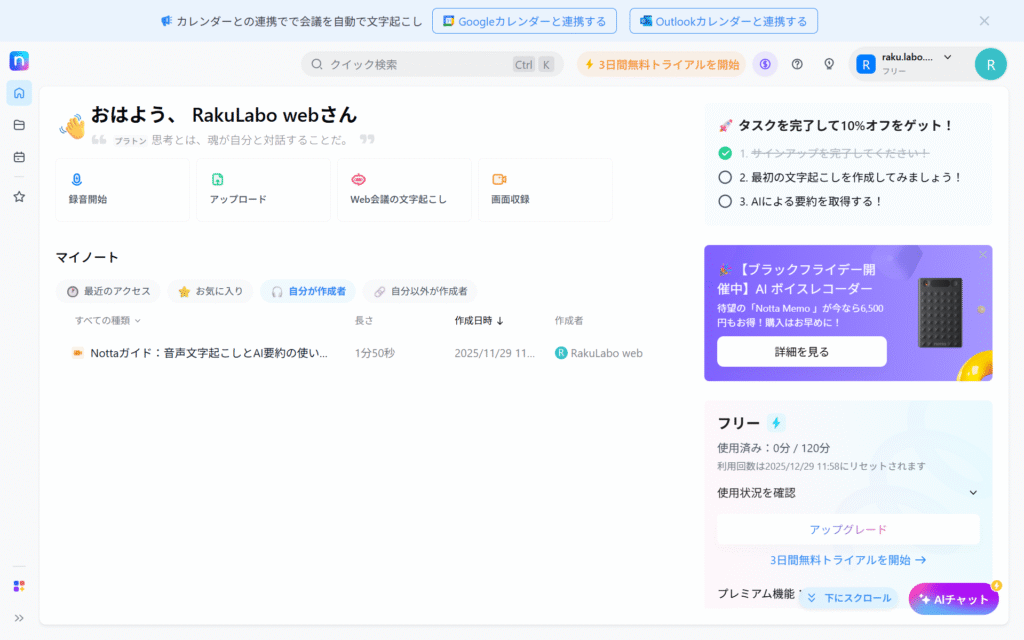Open the calendar icon in left sidebar
The image size is (1024, 640).
tap(19, 157)
